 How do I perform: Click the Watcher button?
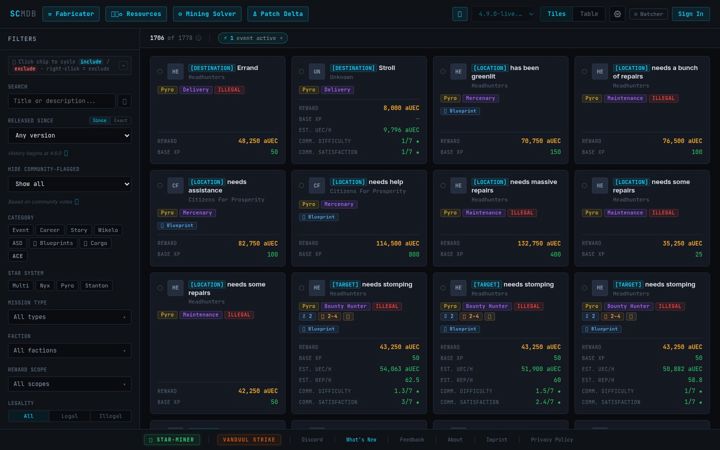click(648, 14)
